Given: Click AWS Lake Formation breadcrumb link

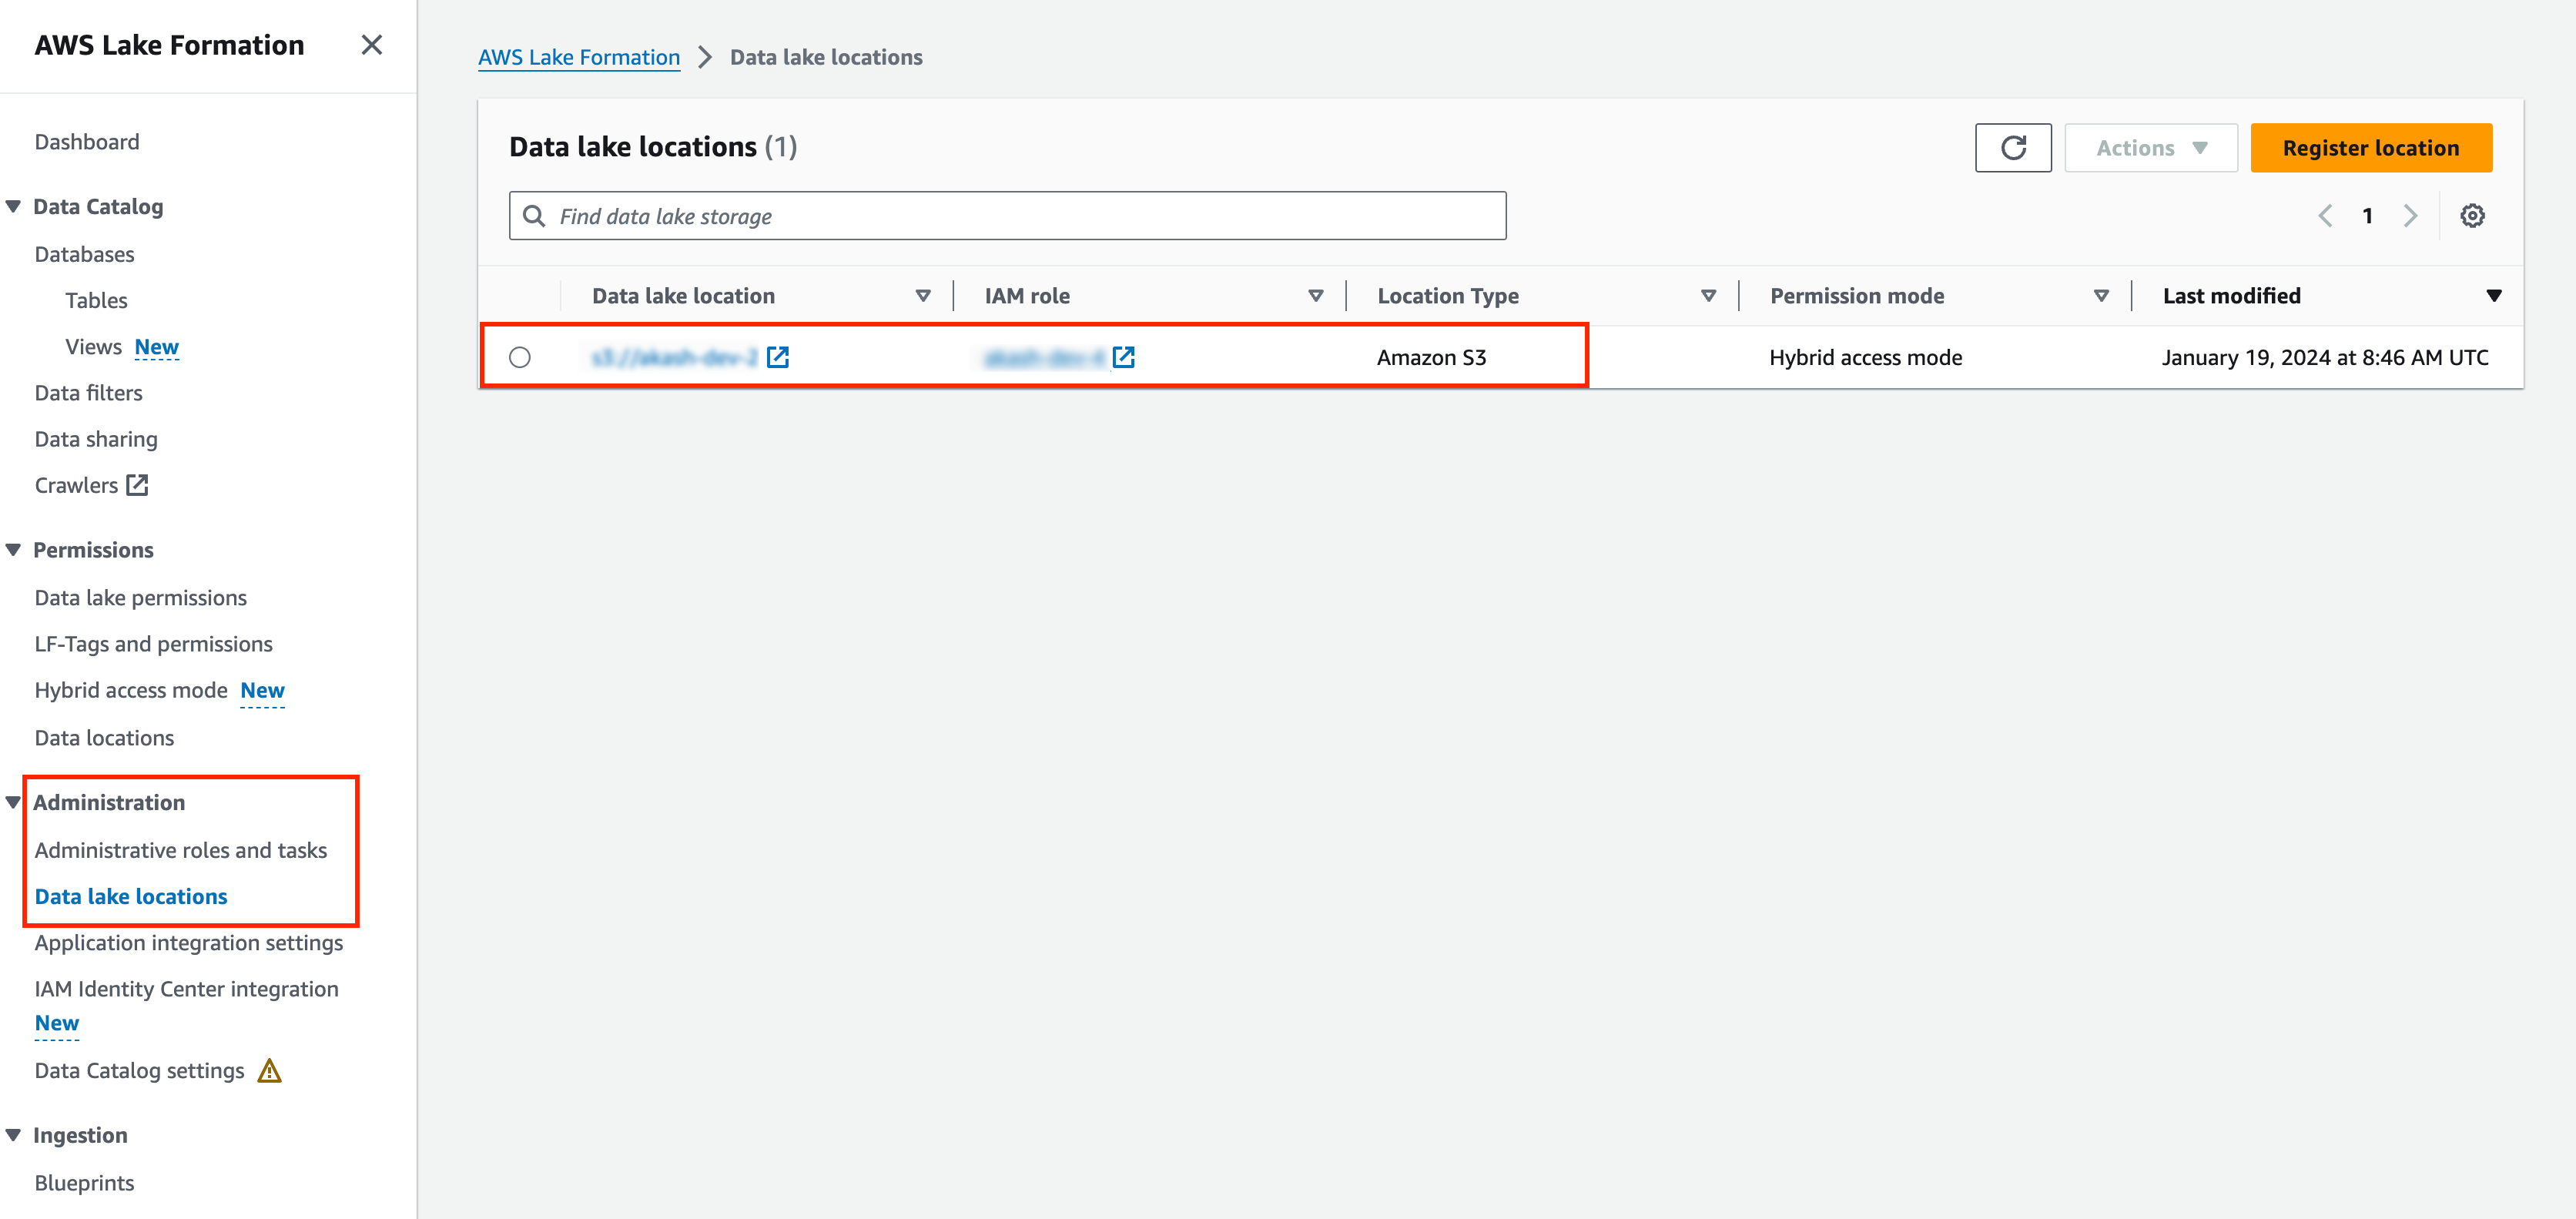Looking at the screenshot, I should 578,57.
